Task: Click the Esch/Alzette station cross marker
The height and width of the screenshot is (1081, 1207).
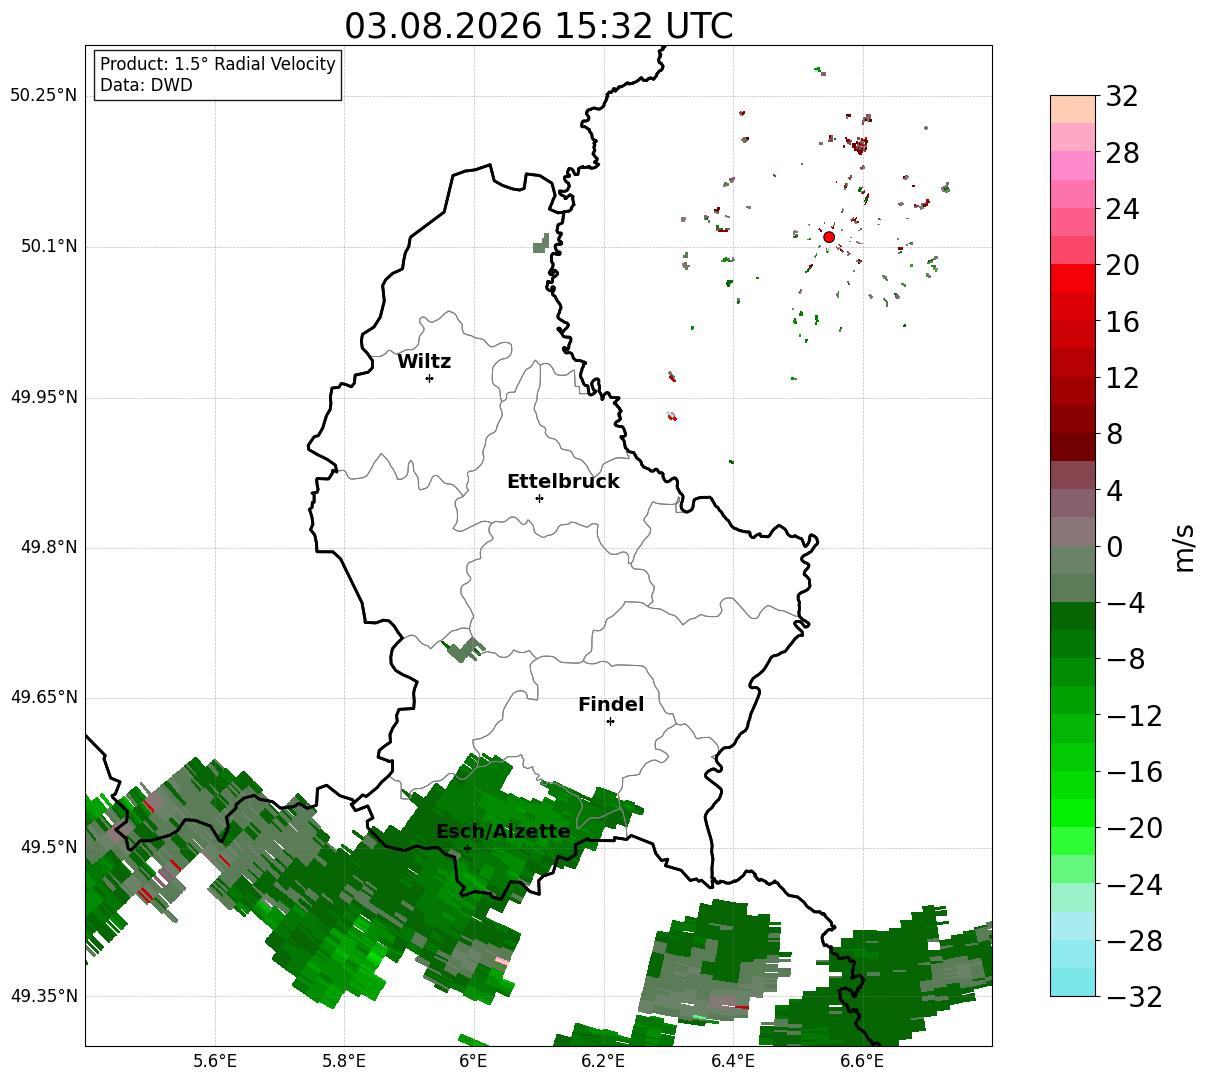Action: (x=467, y=848)
